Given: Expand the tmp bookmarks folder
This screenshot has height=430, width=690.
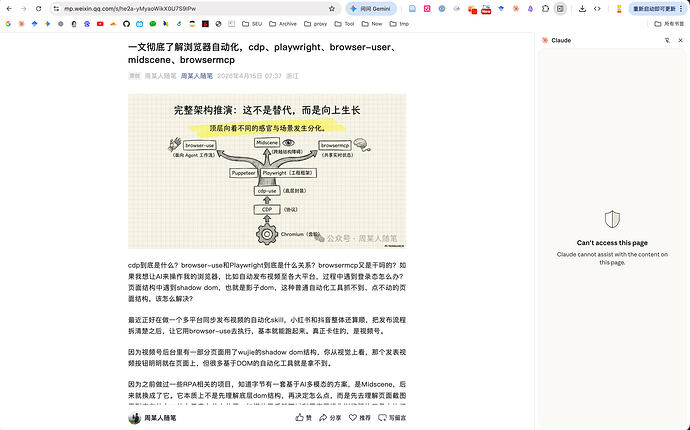Looking at the screenshot, I should point(399,24).
